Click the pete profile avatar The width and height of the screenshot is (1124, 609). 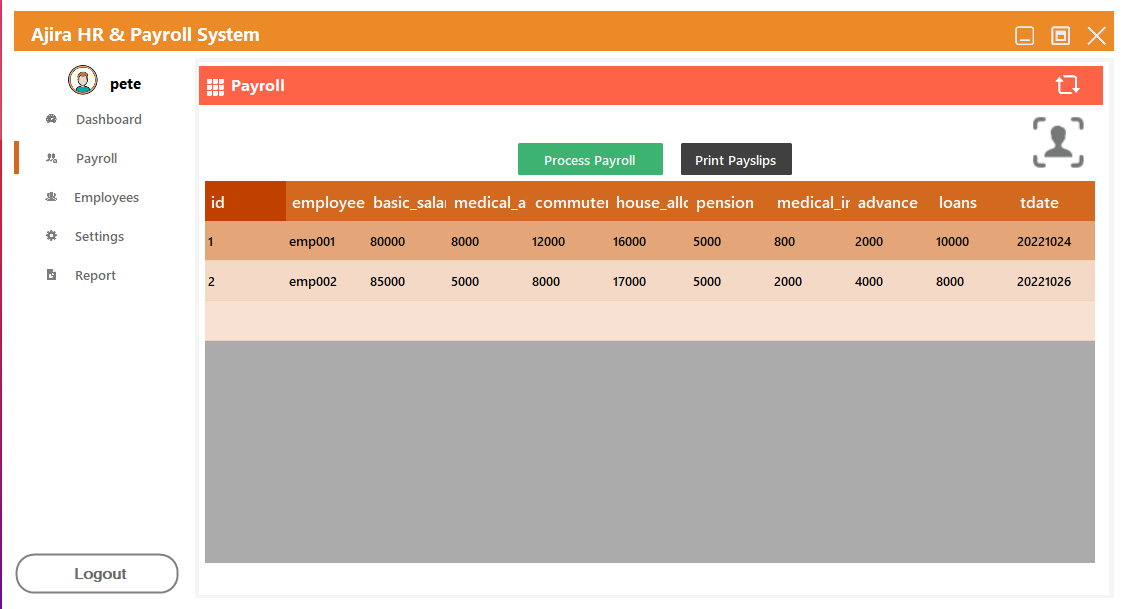pyautogui.click(x=81, y=79)
